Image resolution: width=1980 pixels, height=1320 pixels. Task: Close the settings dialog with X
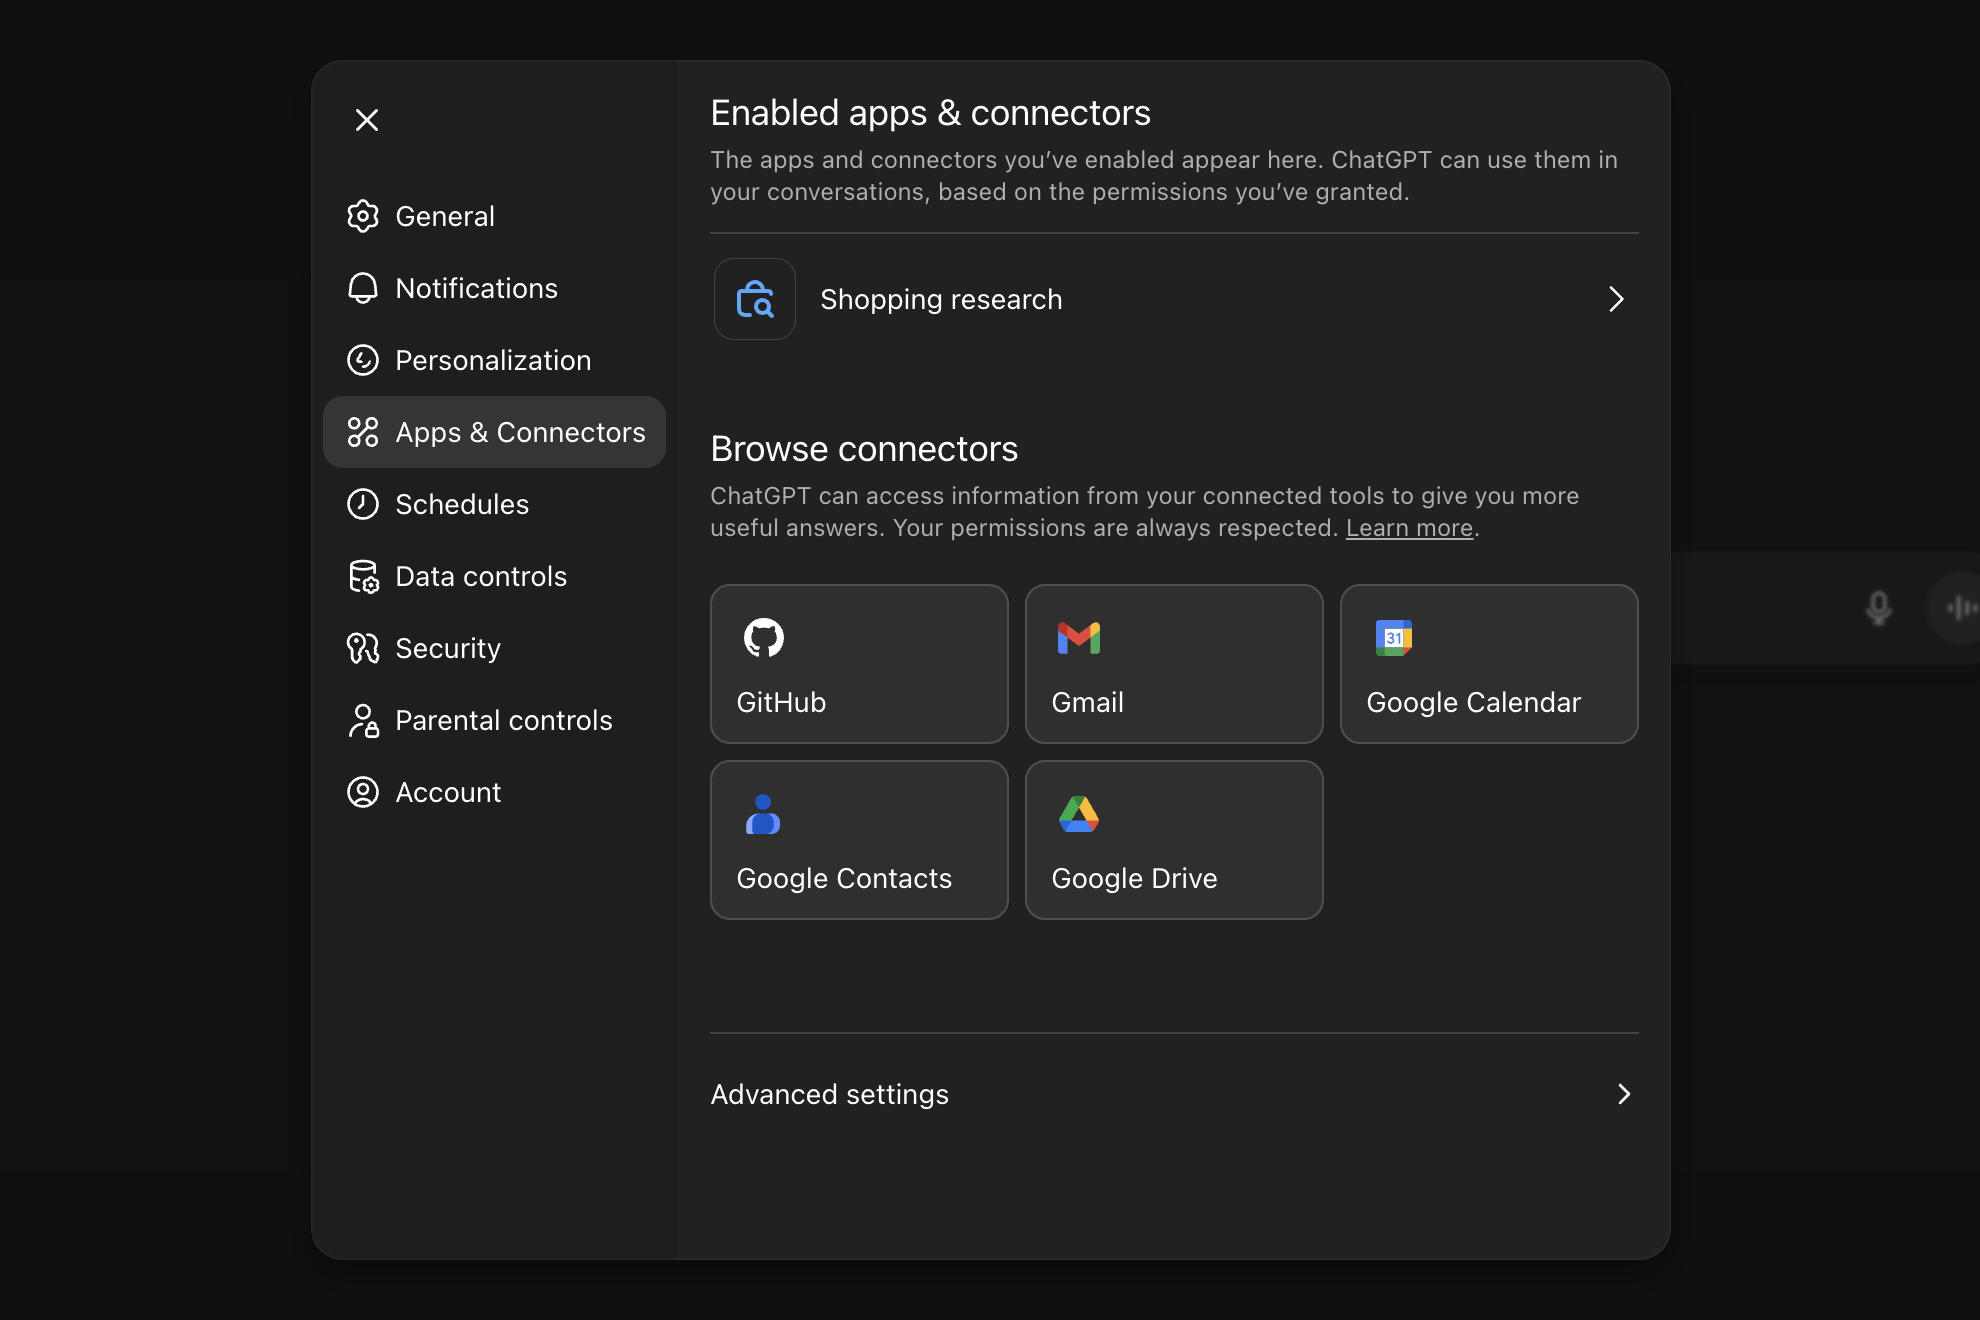[x=367, y=120]
